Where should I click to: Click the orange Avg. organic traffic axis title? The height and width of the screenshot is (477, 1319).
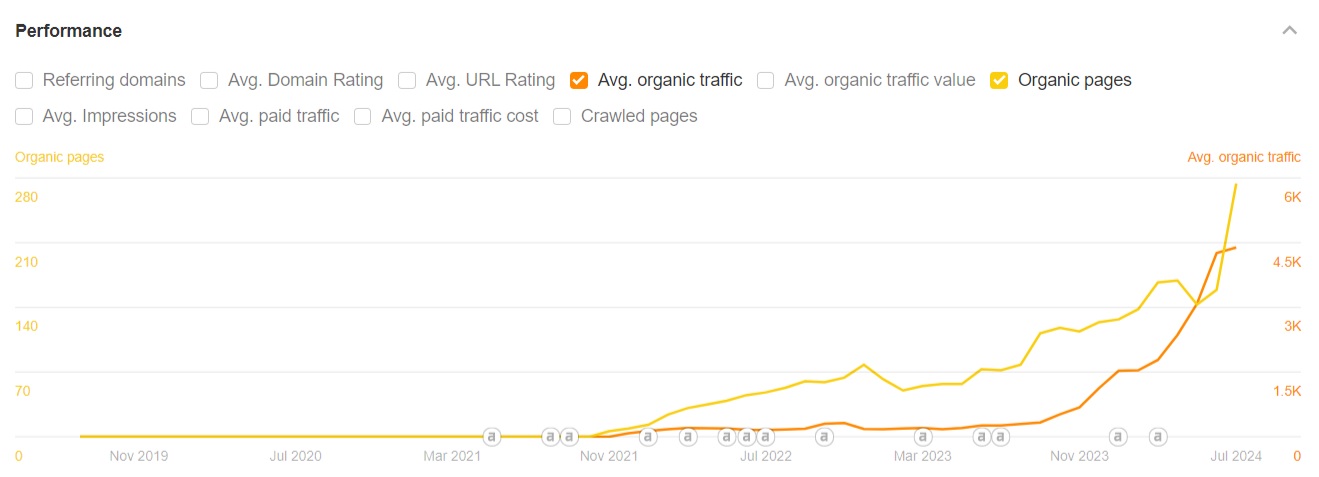click(x=1243, y=157)
